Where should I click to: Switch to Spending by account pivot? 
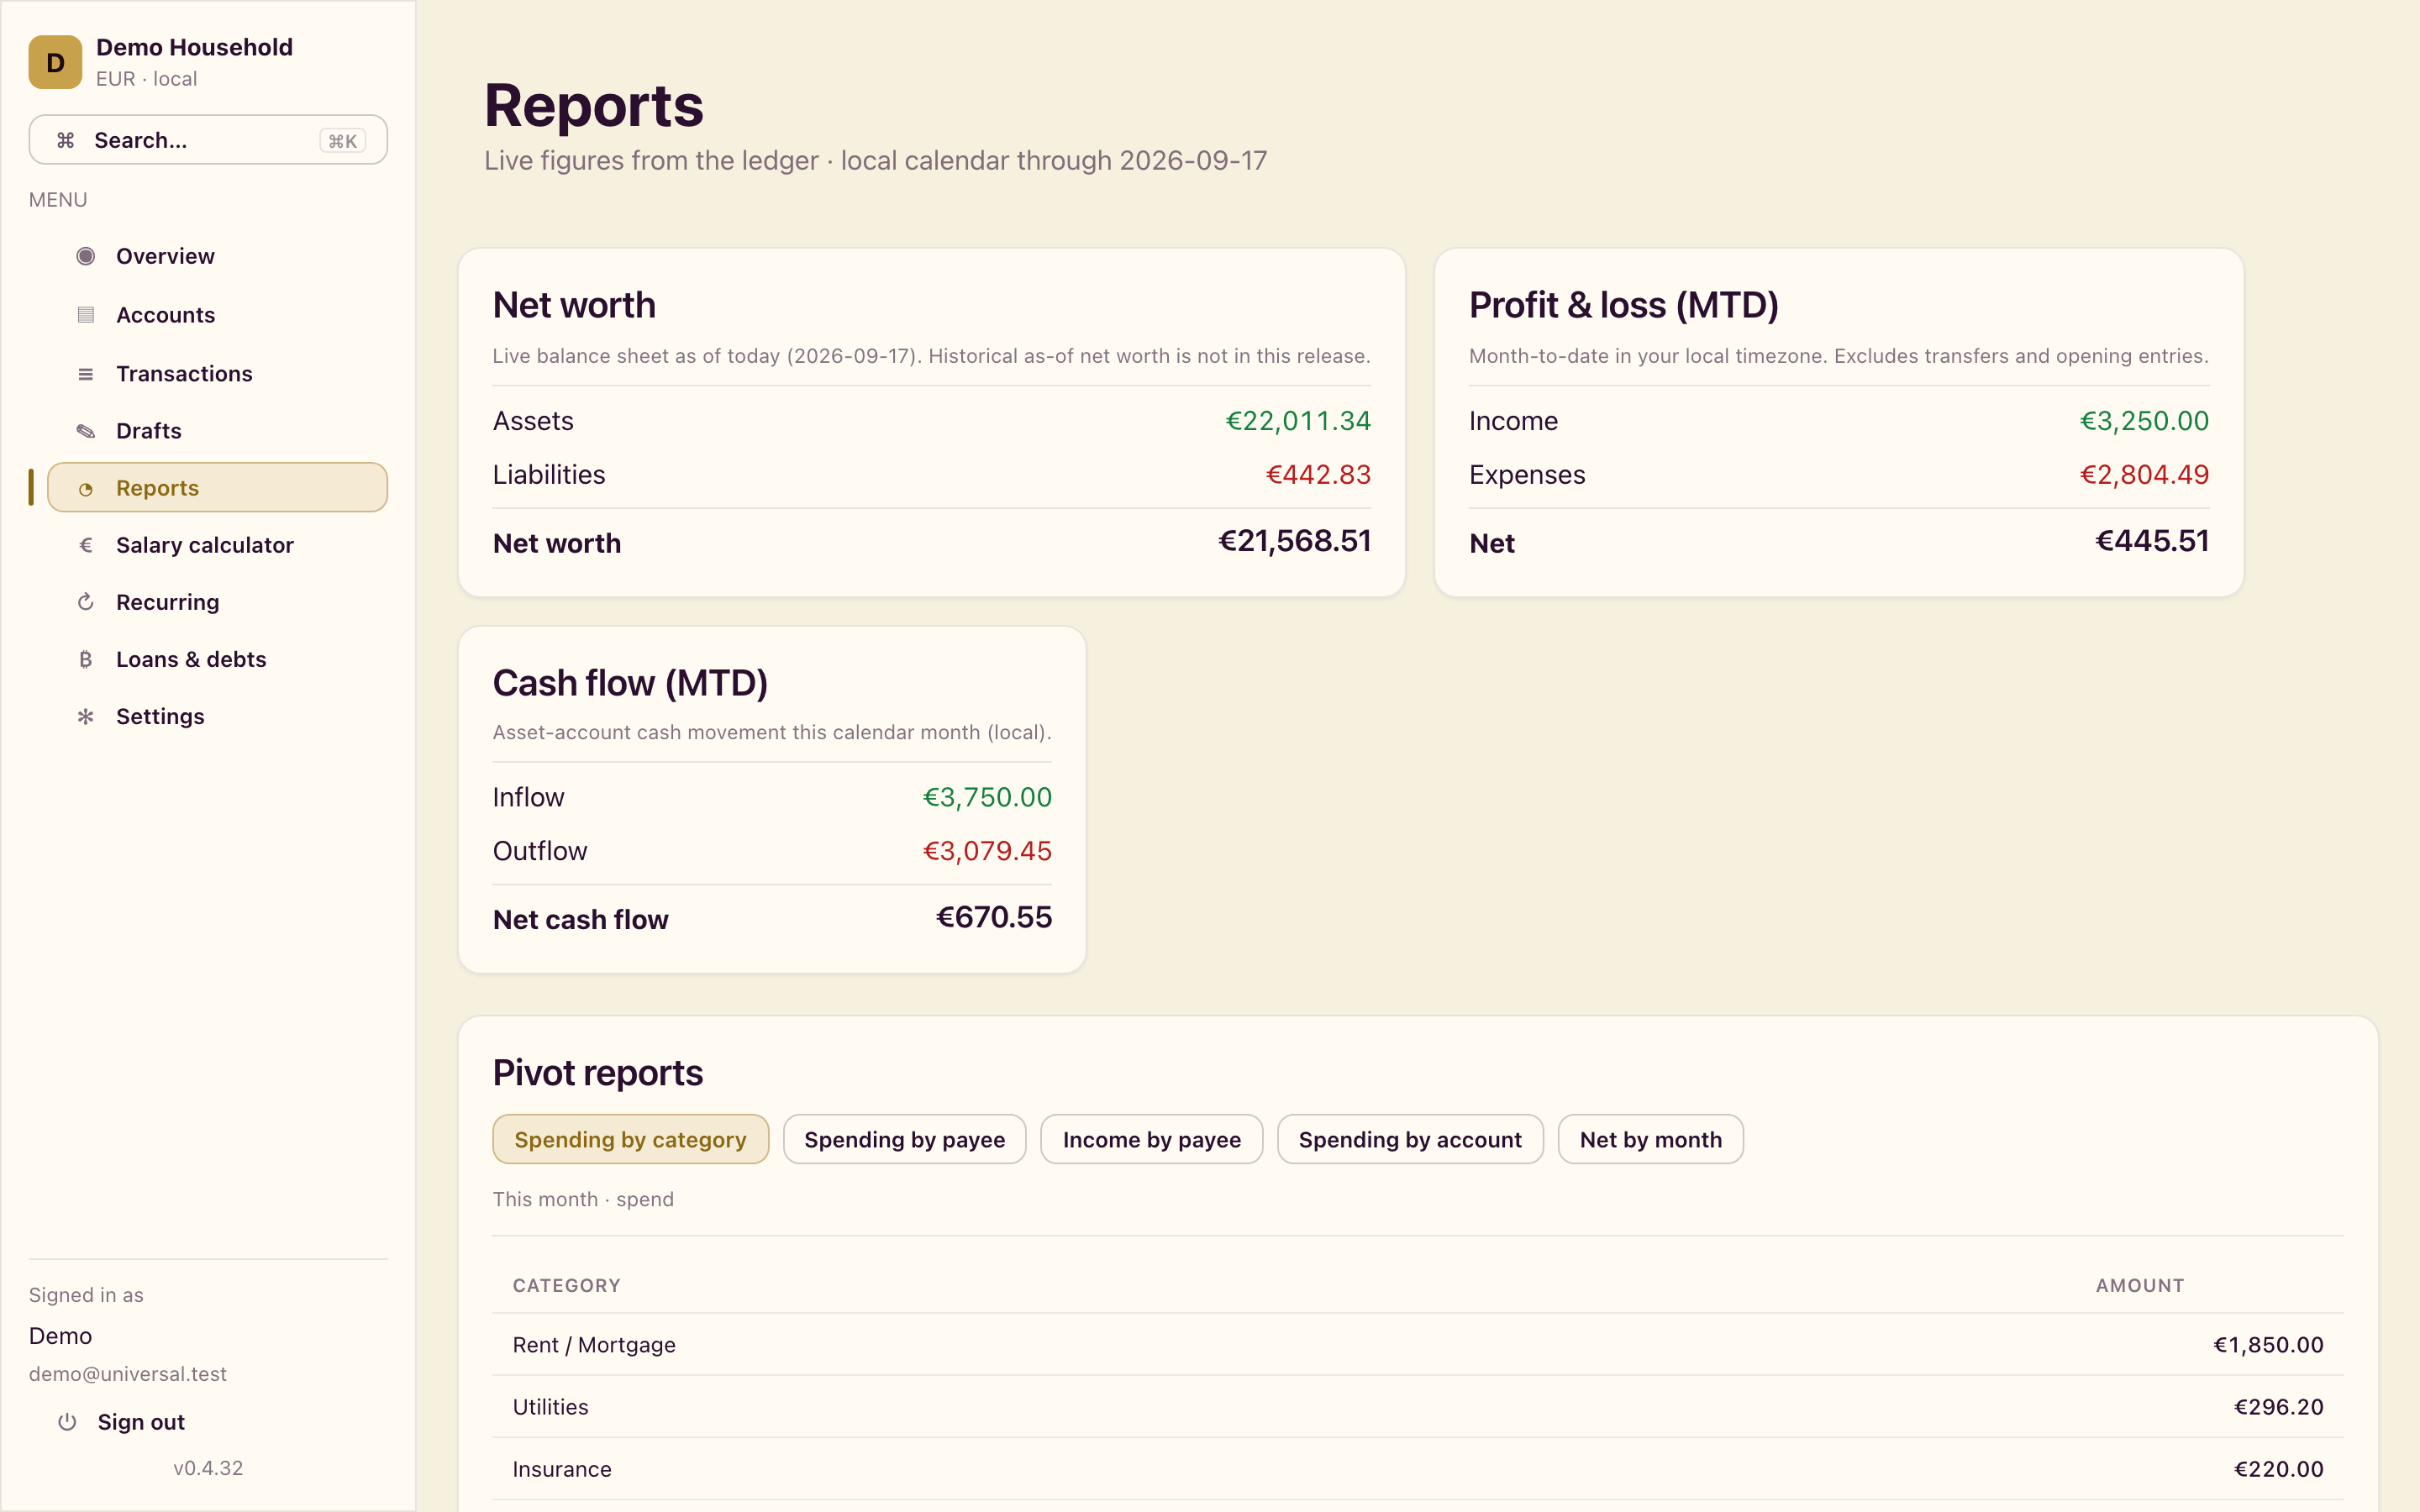click(1410, 1139)
